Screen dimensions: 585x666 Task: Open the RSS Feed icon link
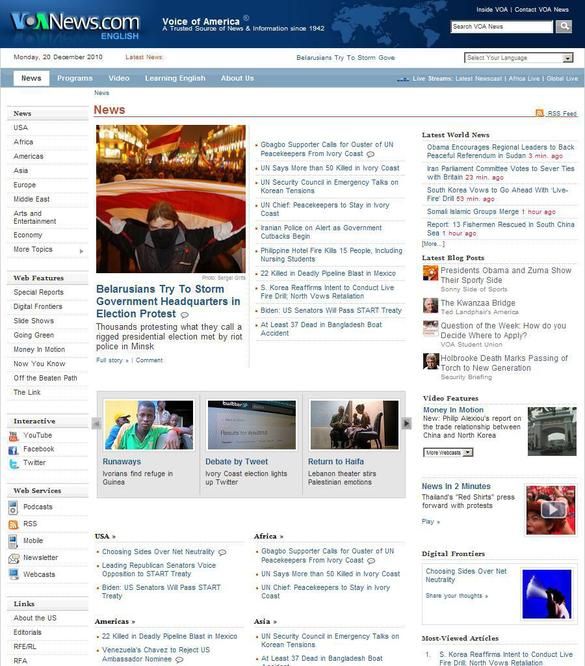coord(540,113)
